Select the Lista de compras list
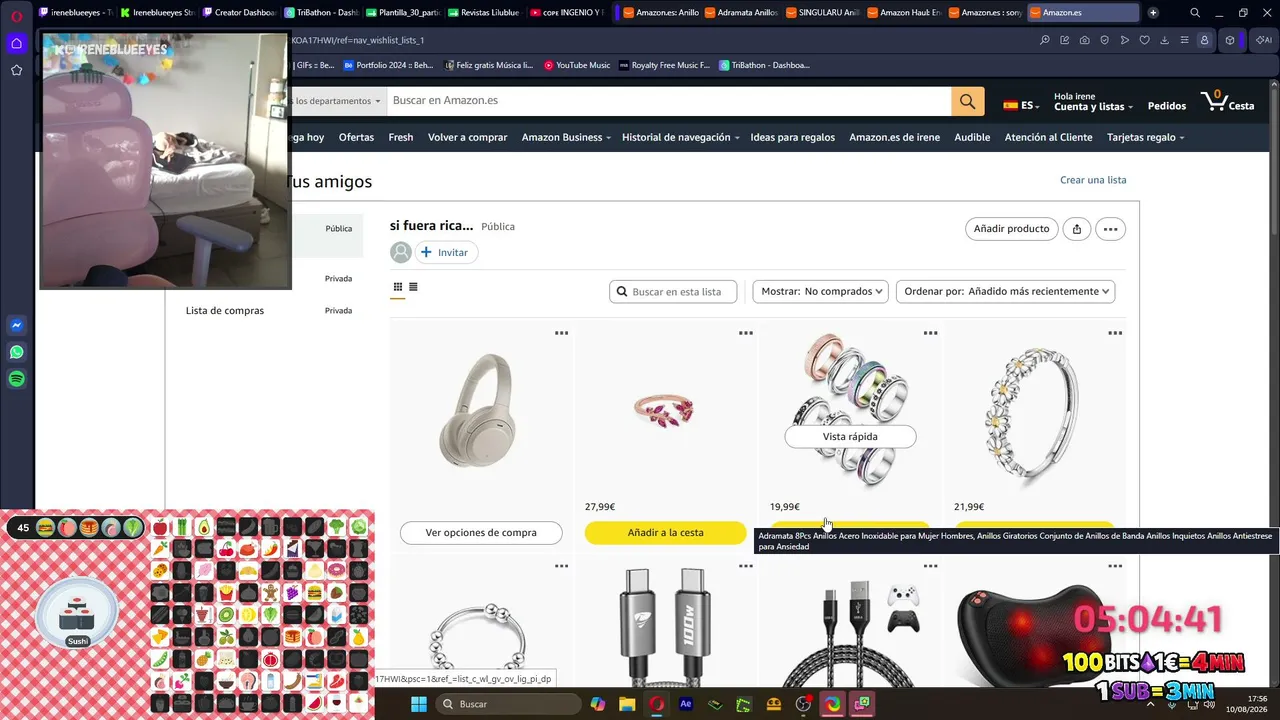This screenshot has height=720, width=1280. pyautogui.click(x=224, y=311)
